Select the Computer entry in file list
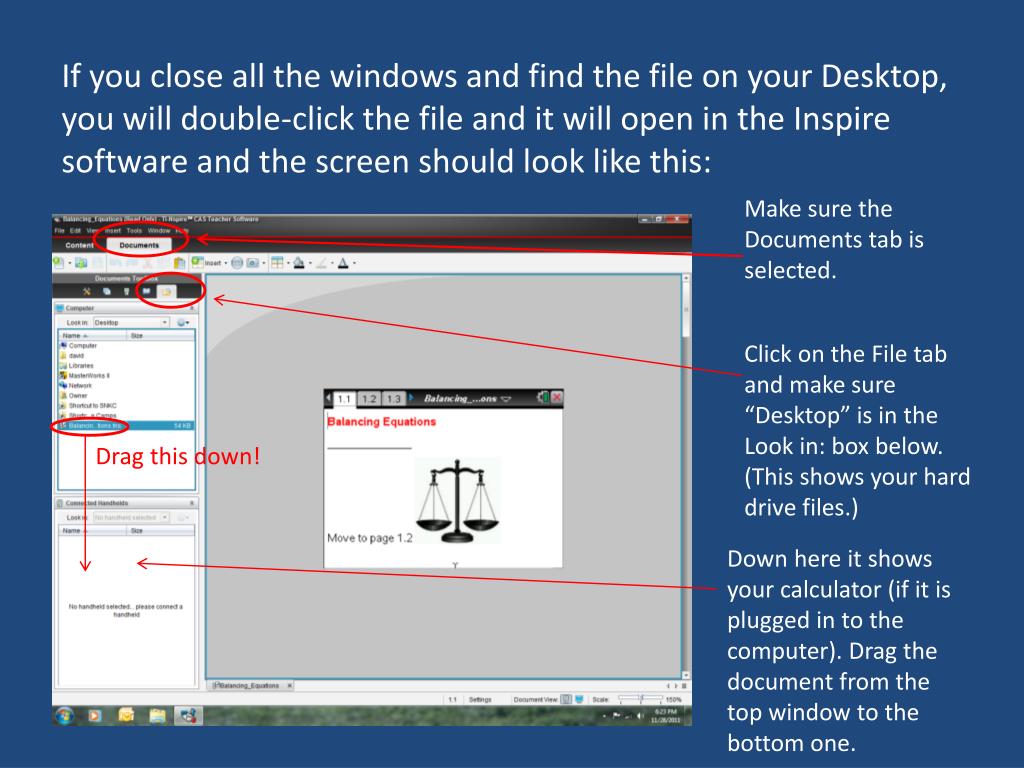This screenshot has height=768, width=1024. pyautogui.click(x=126, y=345)
